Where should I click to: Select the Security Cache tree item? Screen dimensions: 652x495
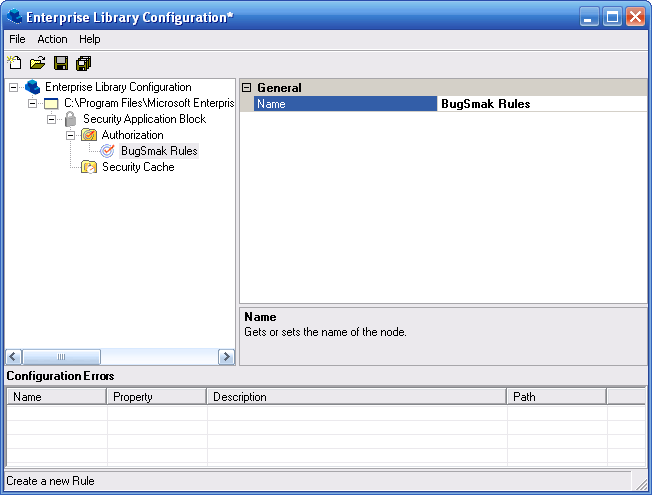[x=138, y=167]
